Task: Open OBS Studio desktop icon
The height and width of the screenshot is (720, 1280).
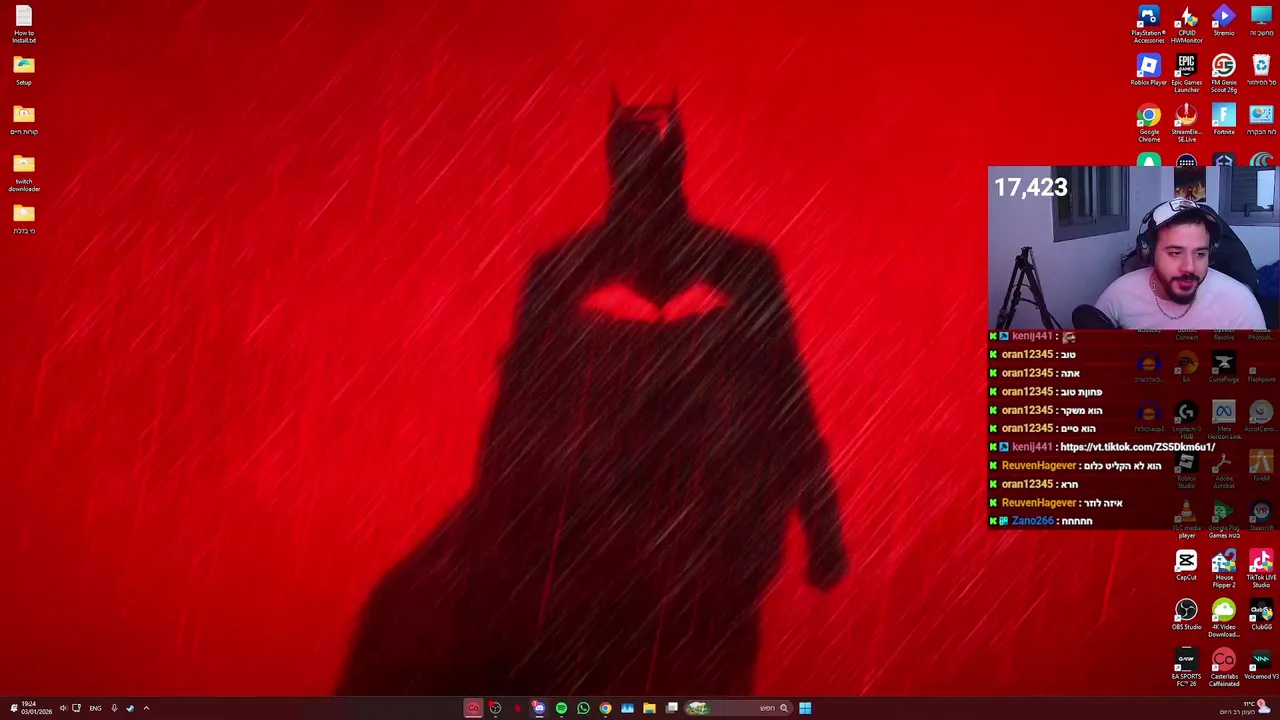Action: click(1186, 615)
